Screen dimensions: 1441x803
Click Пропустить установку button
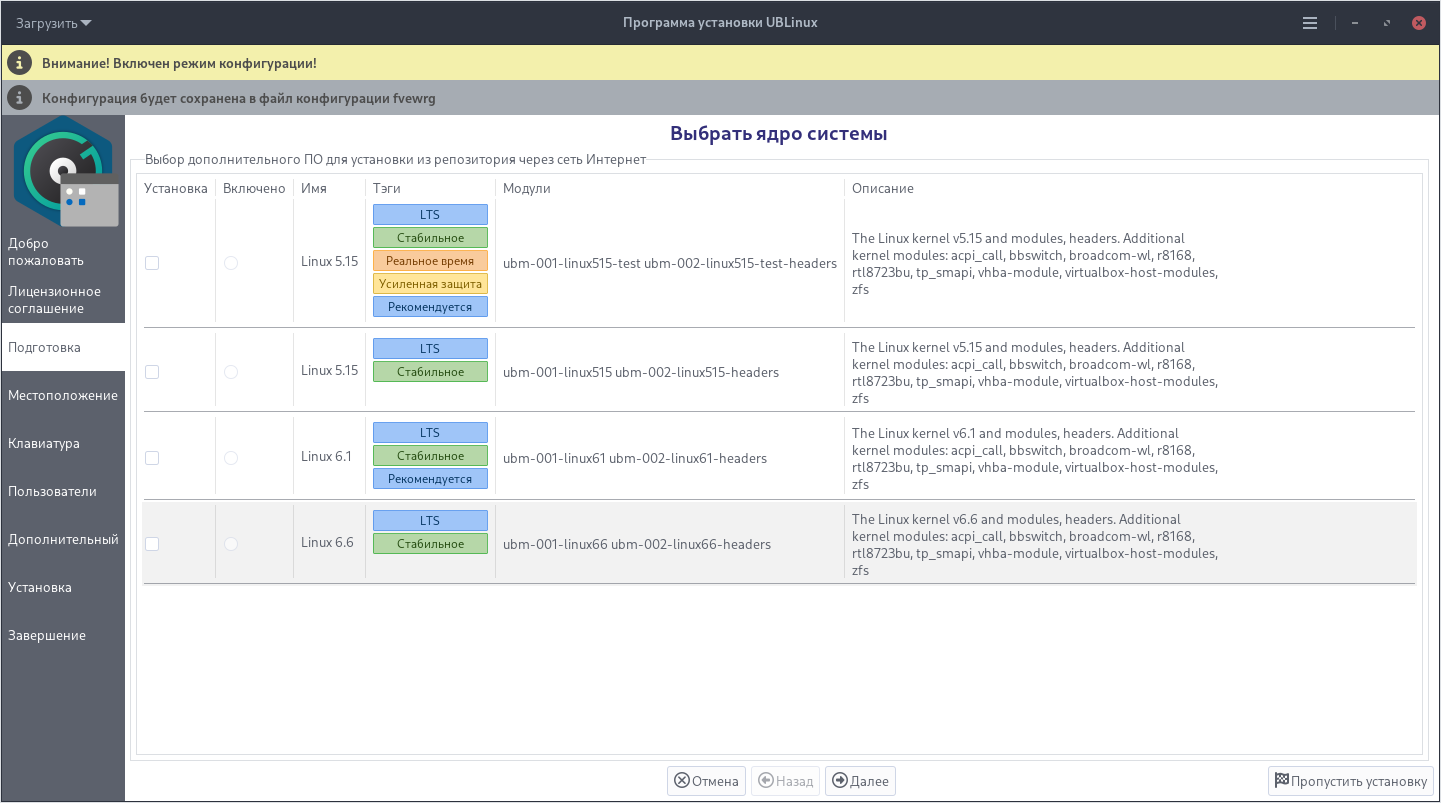[1350, 781]
